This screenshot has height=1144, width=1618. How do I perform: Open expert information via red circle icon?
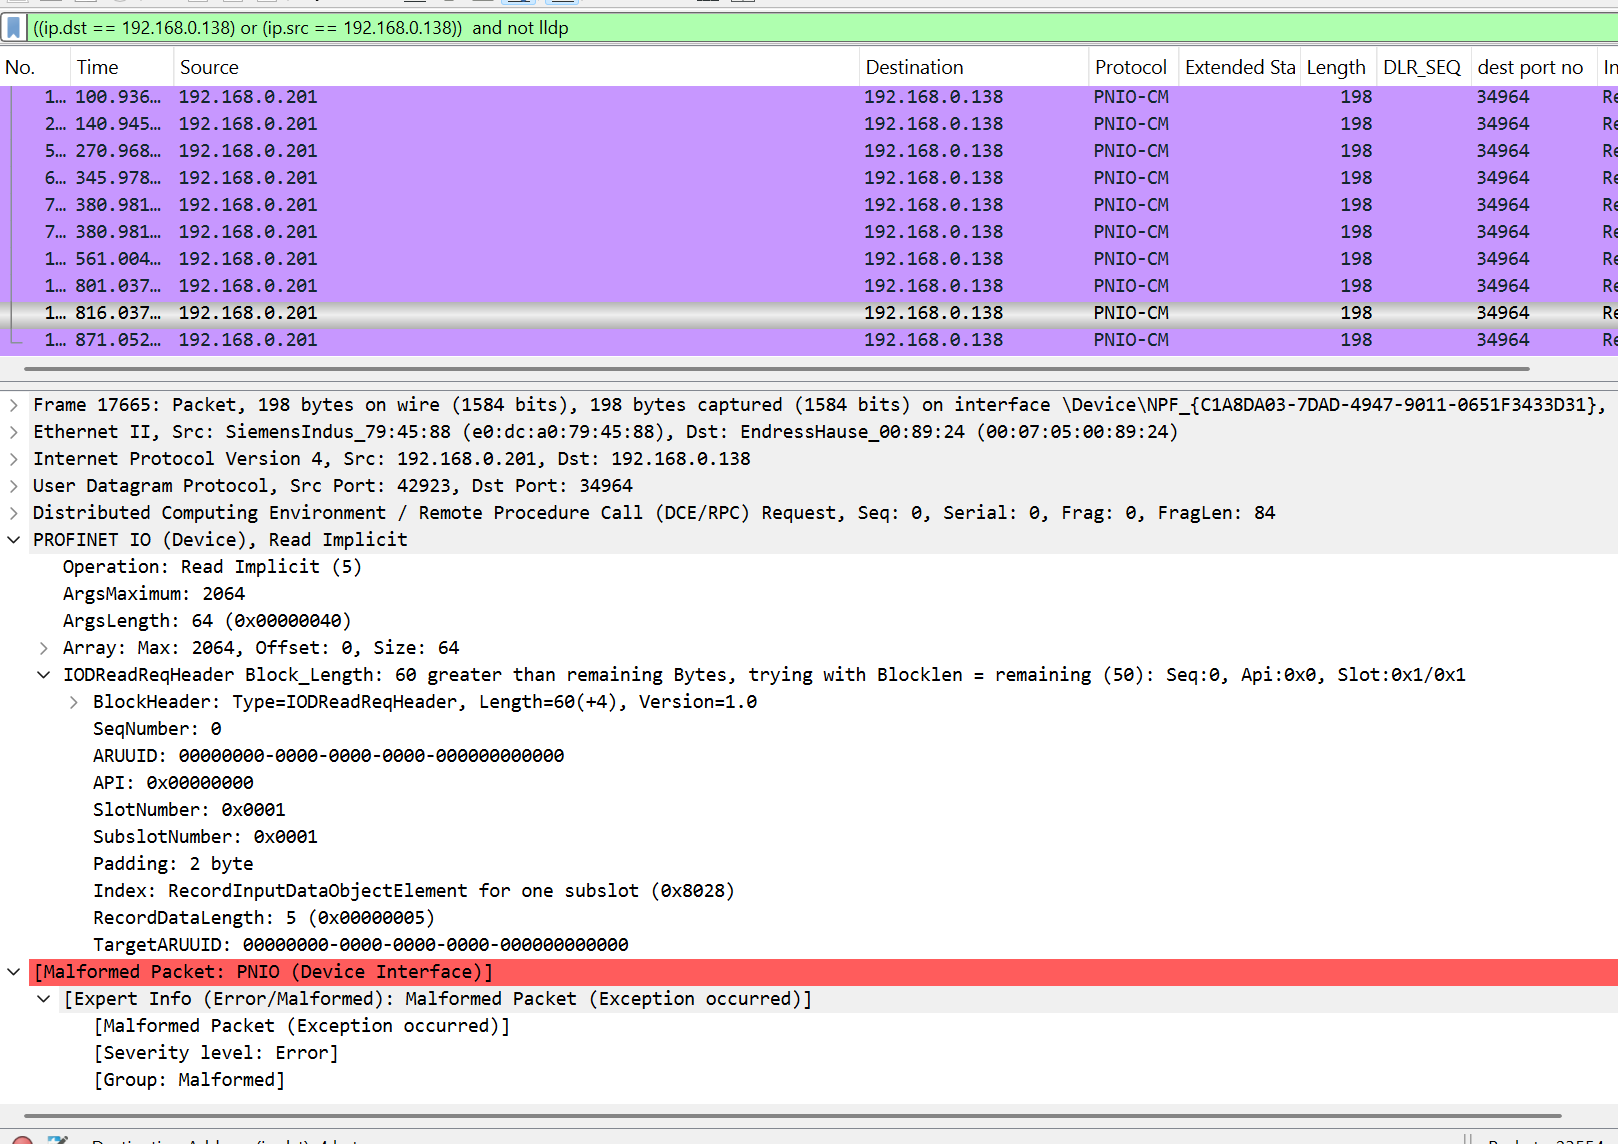[22, 1140]
